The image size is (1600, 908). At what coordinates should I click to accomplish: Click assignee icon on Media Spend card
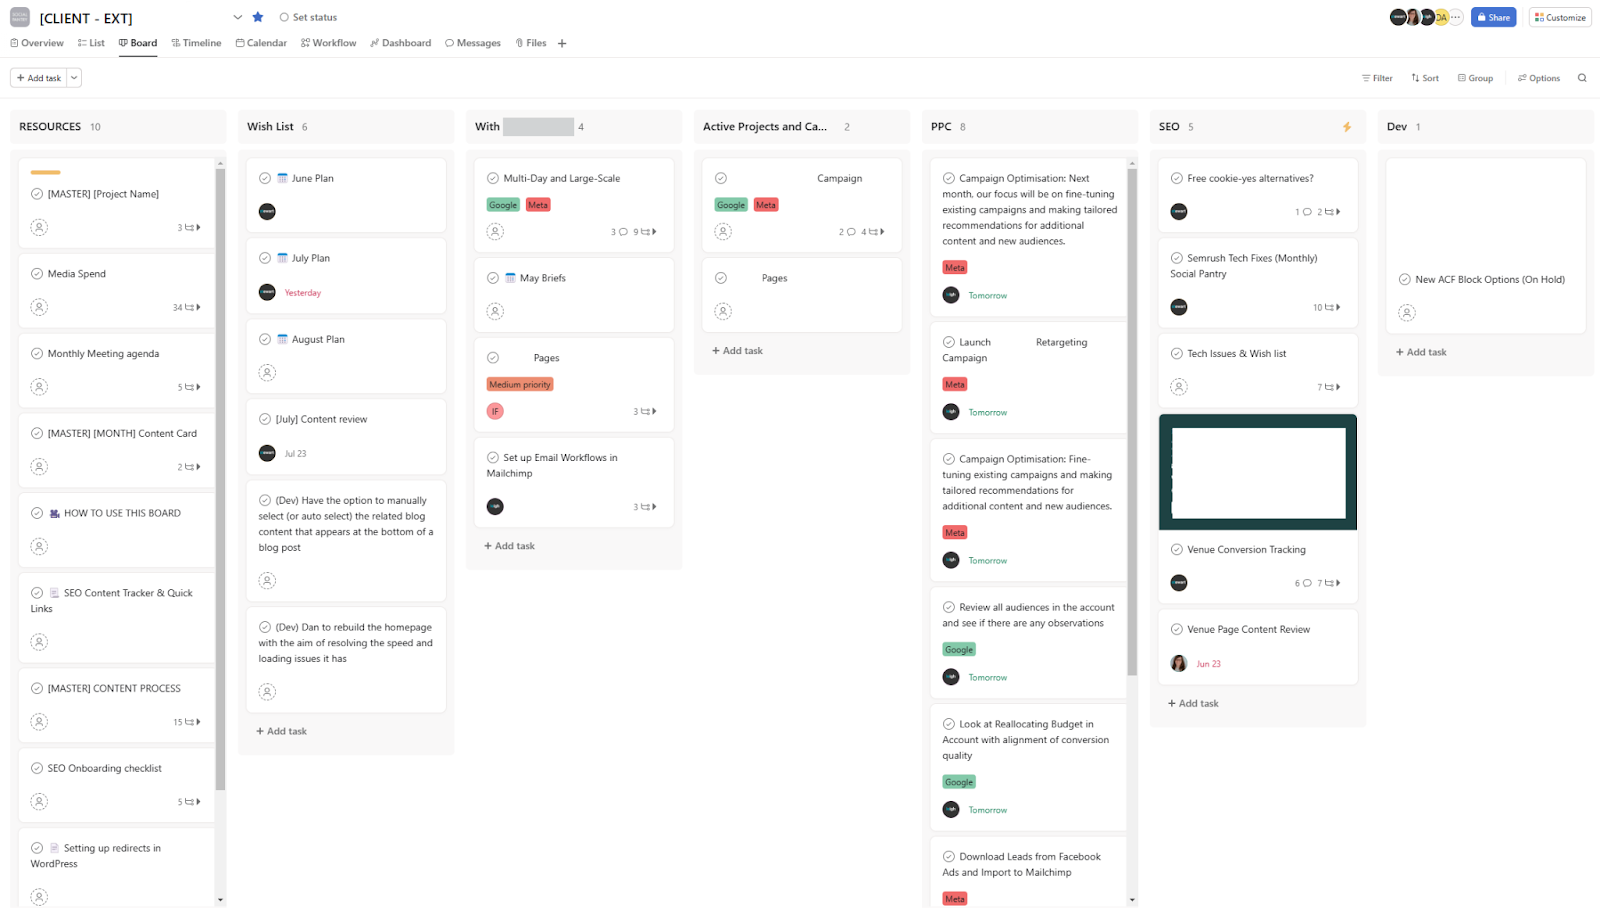(39, 307)
